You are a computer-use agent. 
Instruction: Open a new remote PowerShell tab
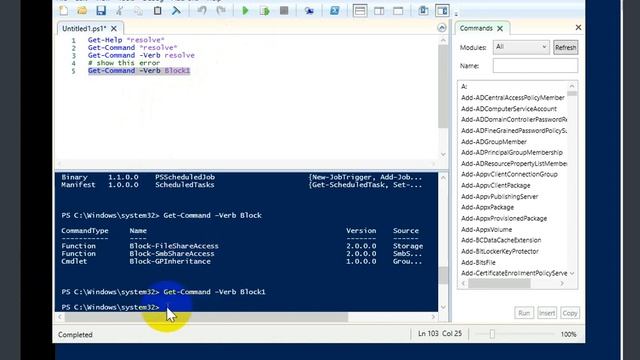(309, 10)
